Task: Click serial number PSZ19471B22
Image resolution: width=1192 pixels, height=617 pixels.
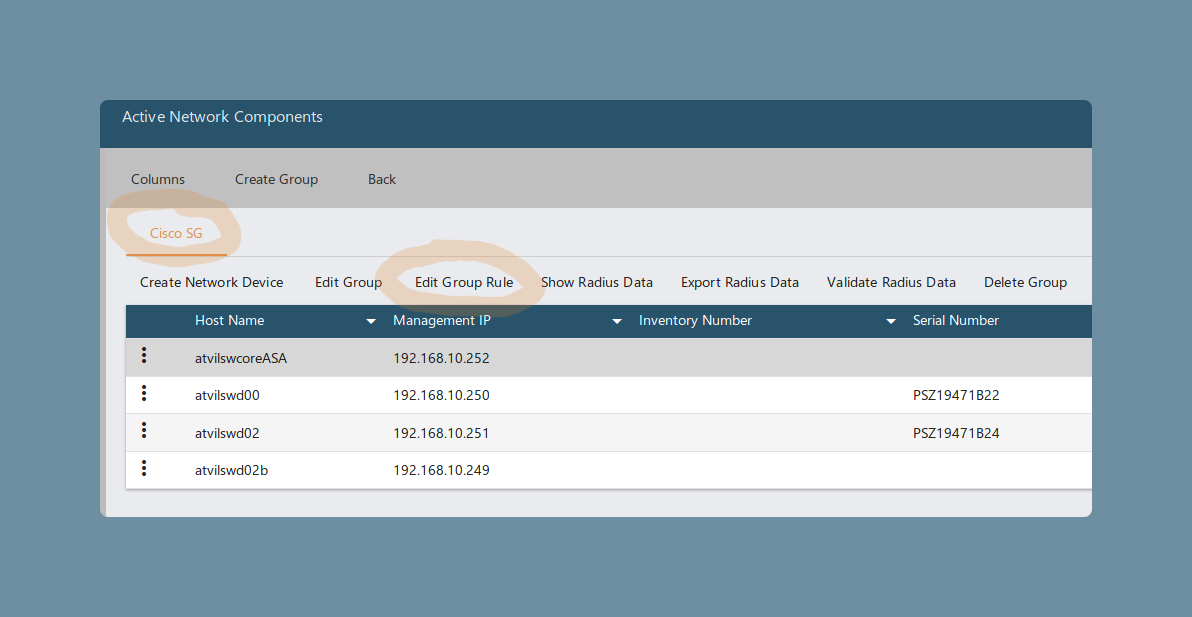Action: (x=956, y=396)
